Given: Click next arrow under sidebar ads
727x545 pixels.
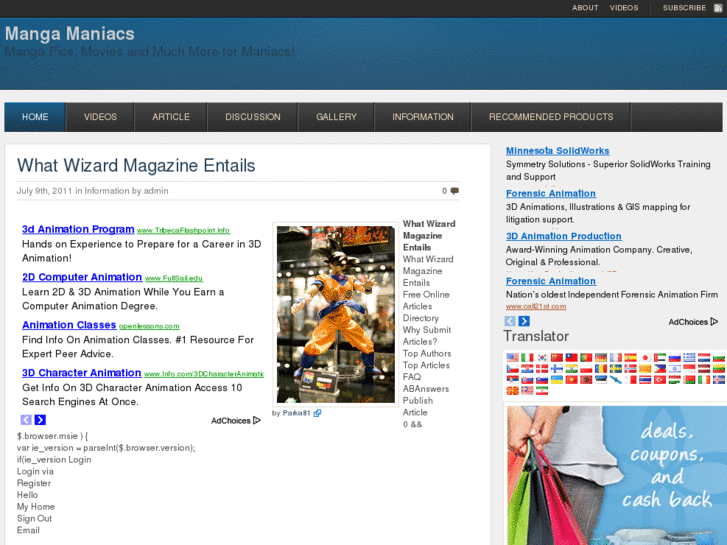Looking at the screenshot, I should pos(524,321).
